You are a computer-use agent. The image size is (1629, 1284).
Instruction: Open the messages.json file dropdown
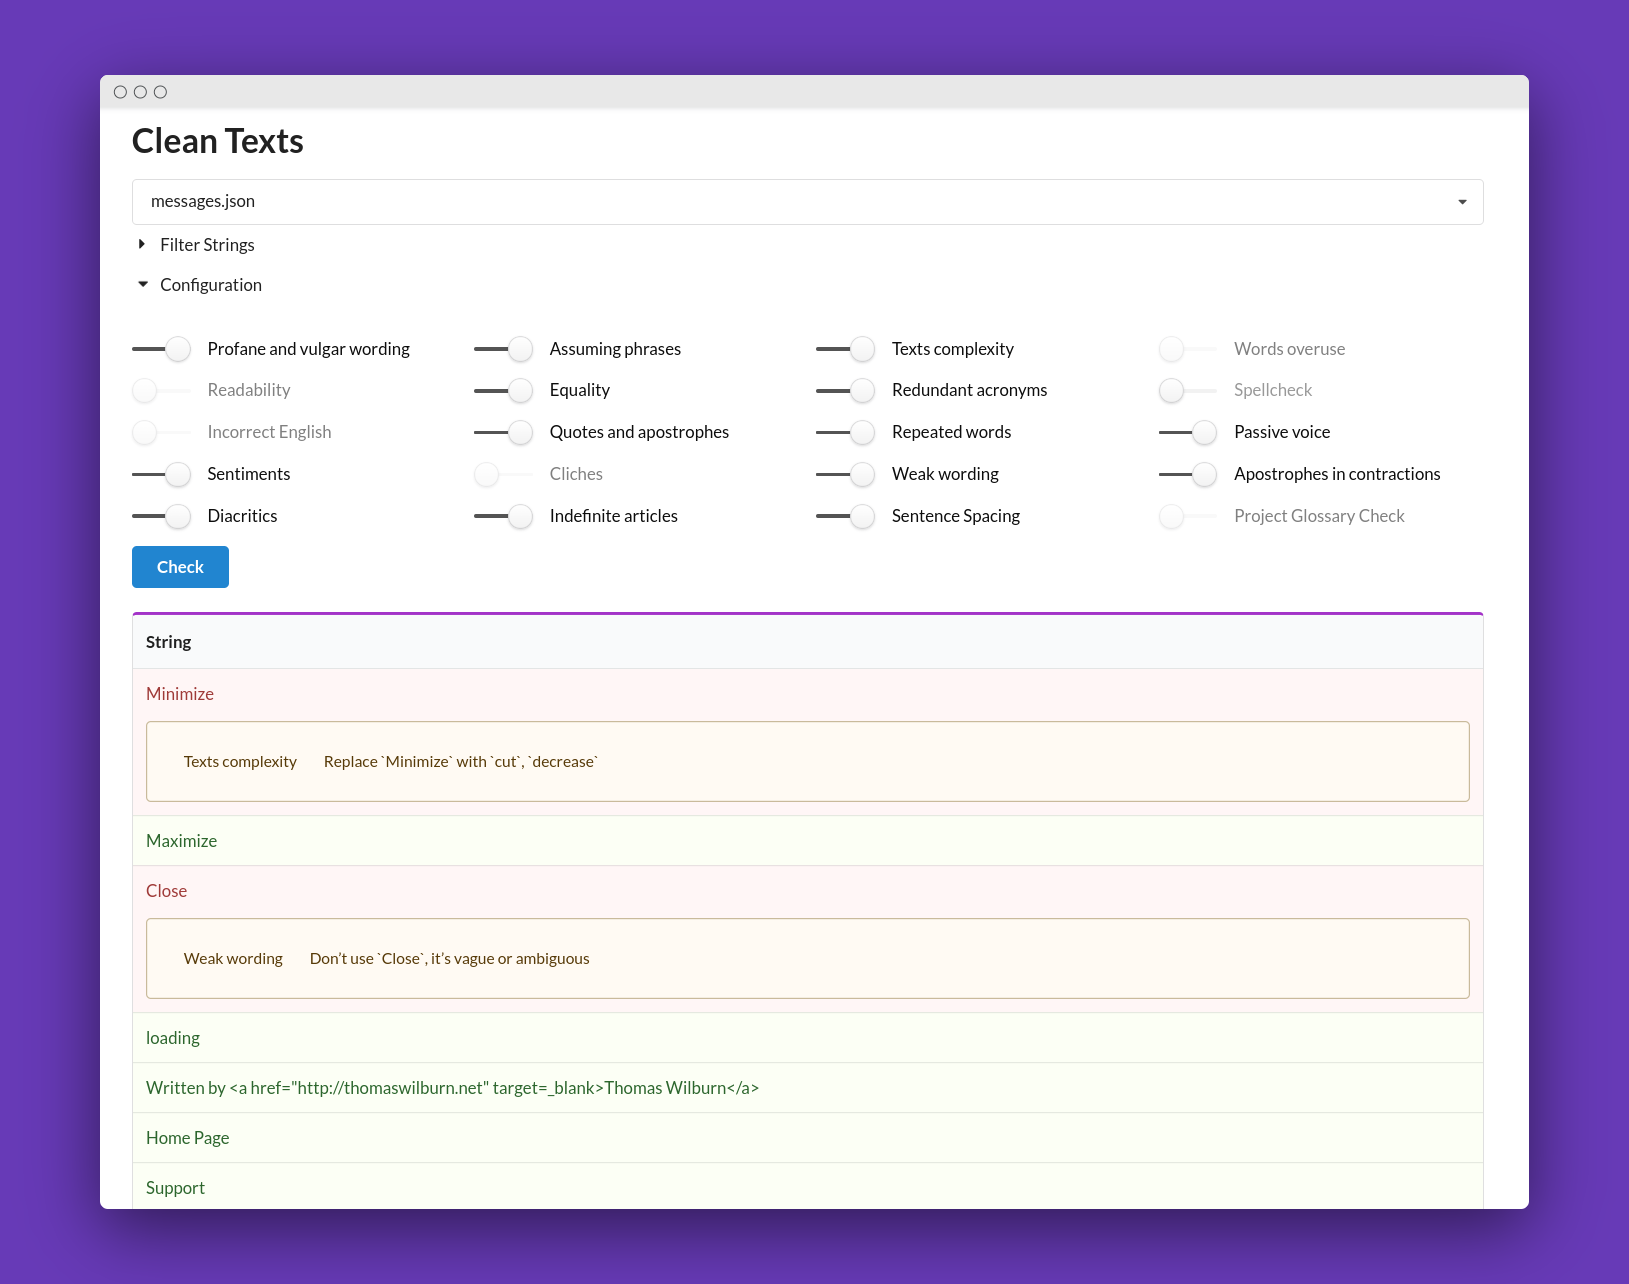[x=807, y=202]
